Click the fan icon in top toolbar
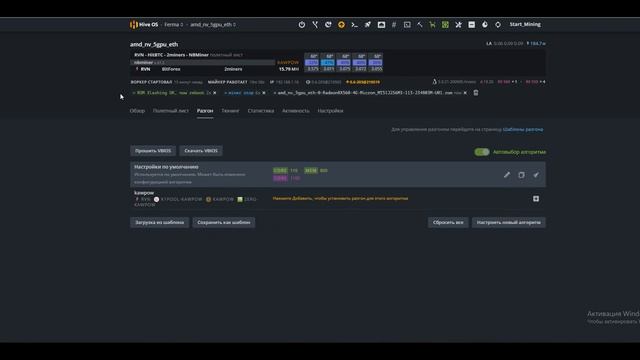Viewport: 640px width, 360px height. point(458,24)
